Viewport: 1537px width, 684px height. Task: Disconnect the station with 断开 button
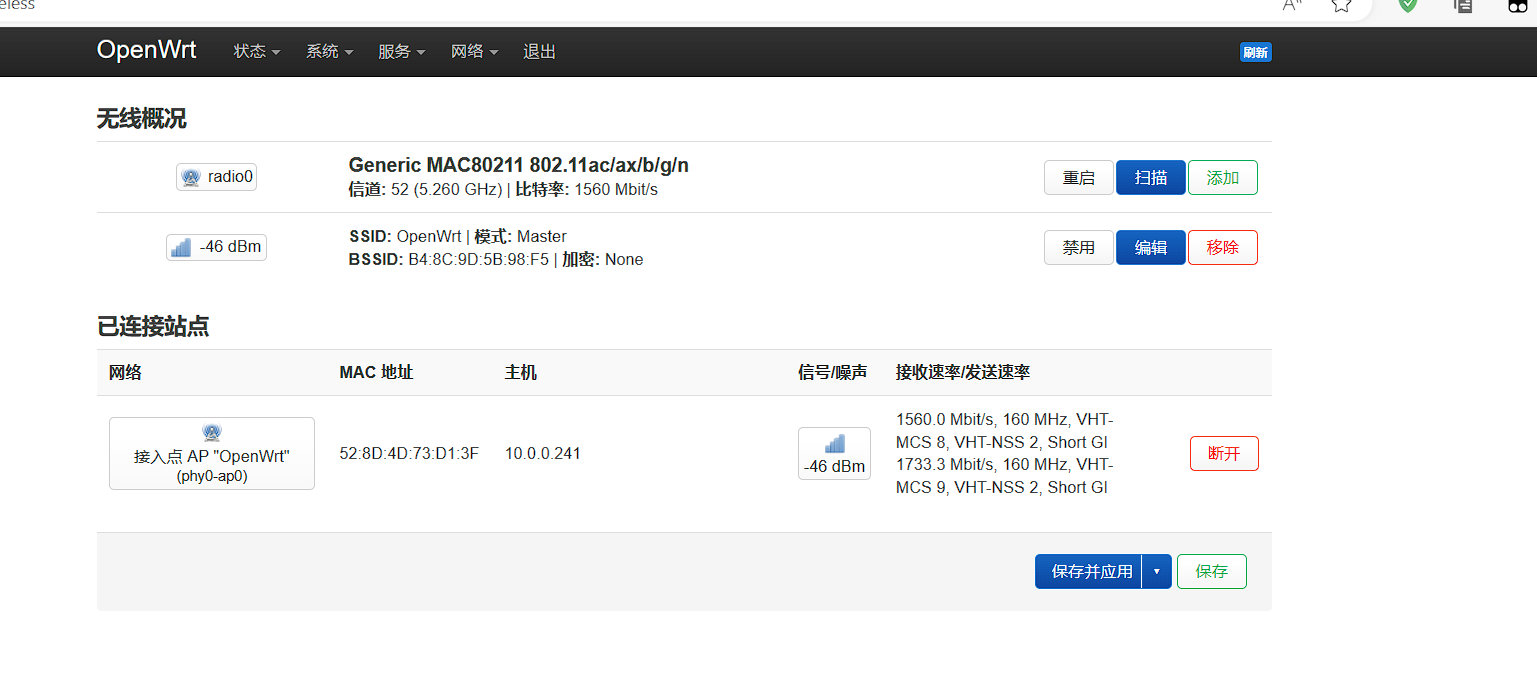point(1224,454)
